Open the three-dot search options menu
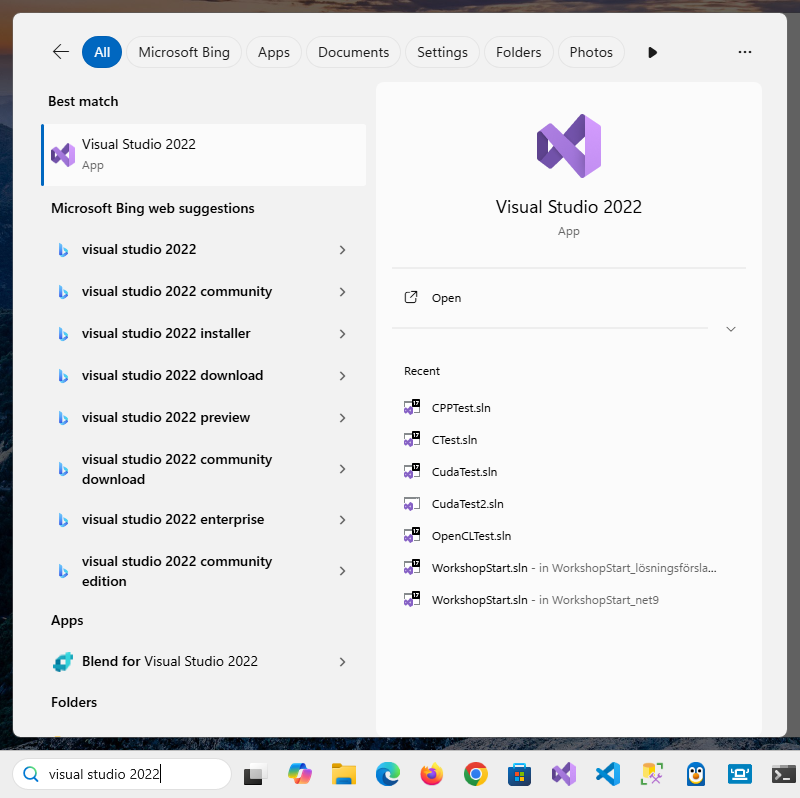The image size is (800, 798). (x=744, y=52)
